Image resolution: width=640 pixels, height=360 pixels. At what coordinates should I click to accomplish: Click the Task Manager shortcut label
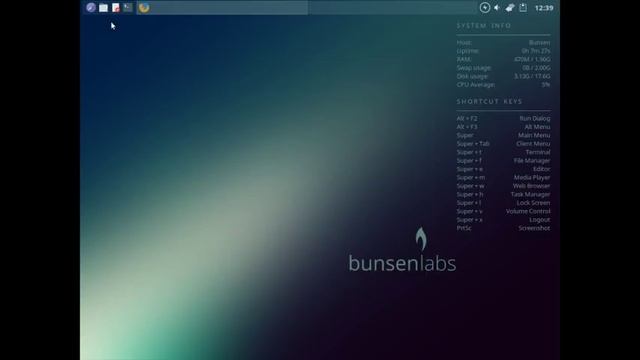530,195
